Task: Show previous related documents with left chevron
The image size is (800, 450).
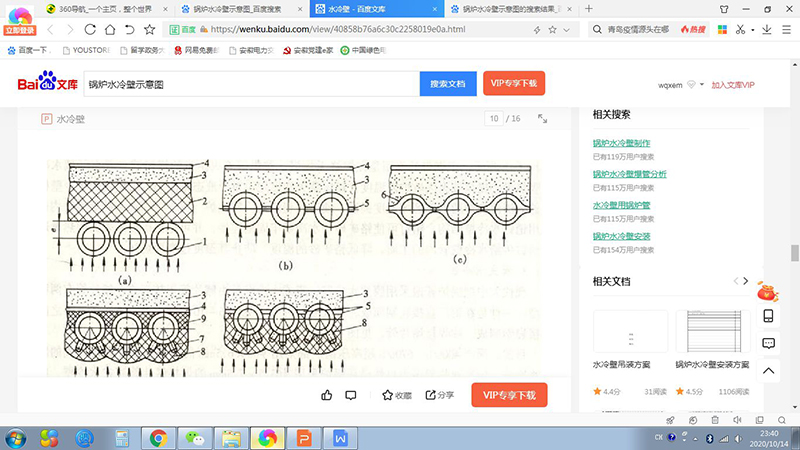Action: pos(735,281)
